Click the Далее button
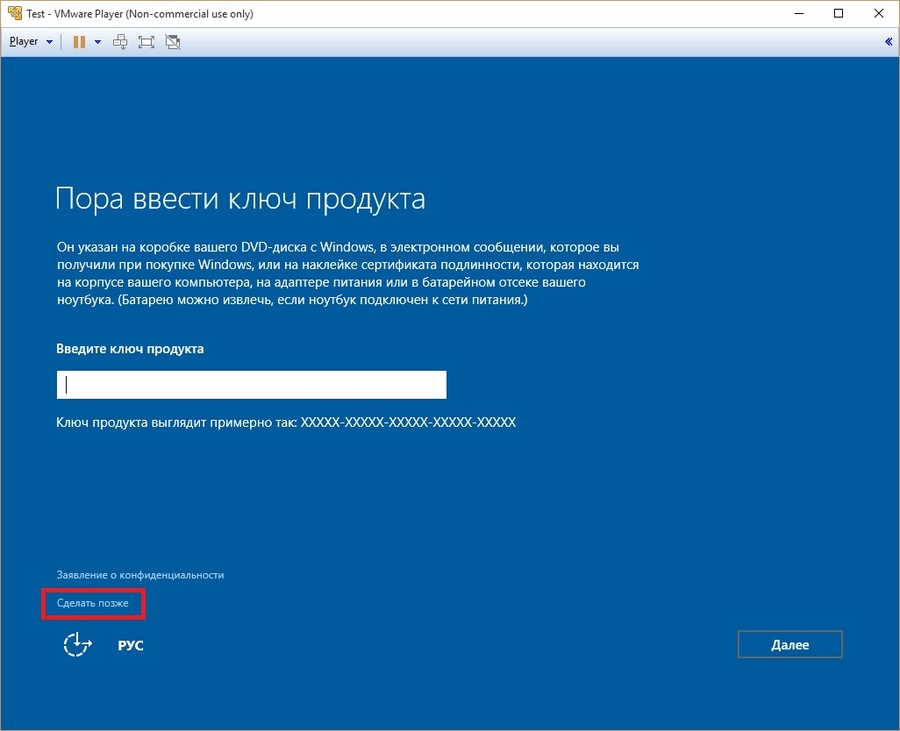Viewport: 900px width, 731px height. tap(790, 644)
